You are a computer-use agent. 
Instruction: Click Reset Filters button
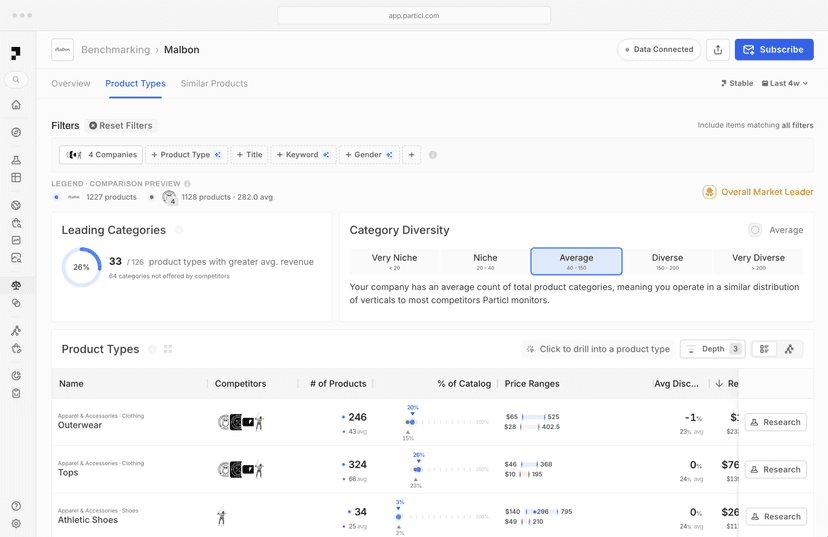(121, 126)
